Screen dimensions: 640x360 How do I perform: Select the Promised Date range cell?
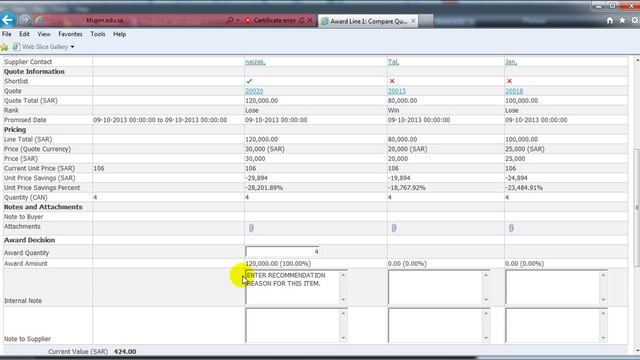[x=160, y=120]
